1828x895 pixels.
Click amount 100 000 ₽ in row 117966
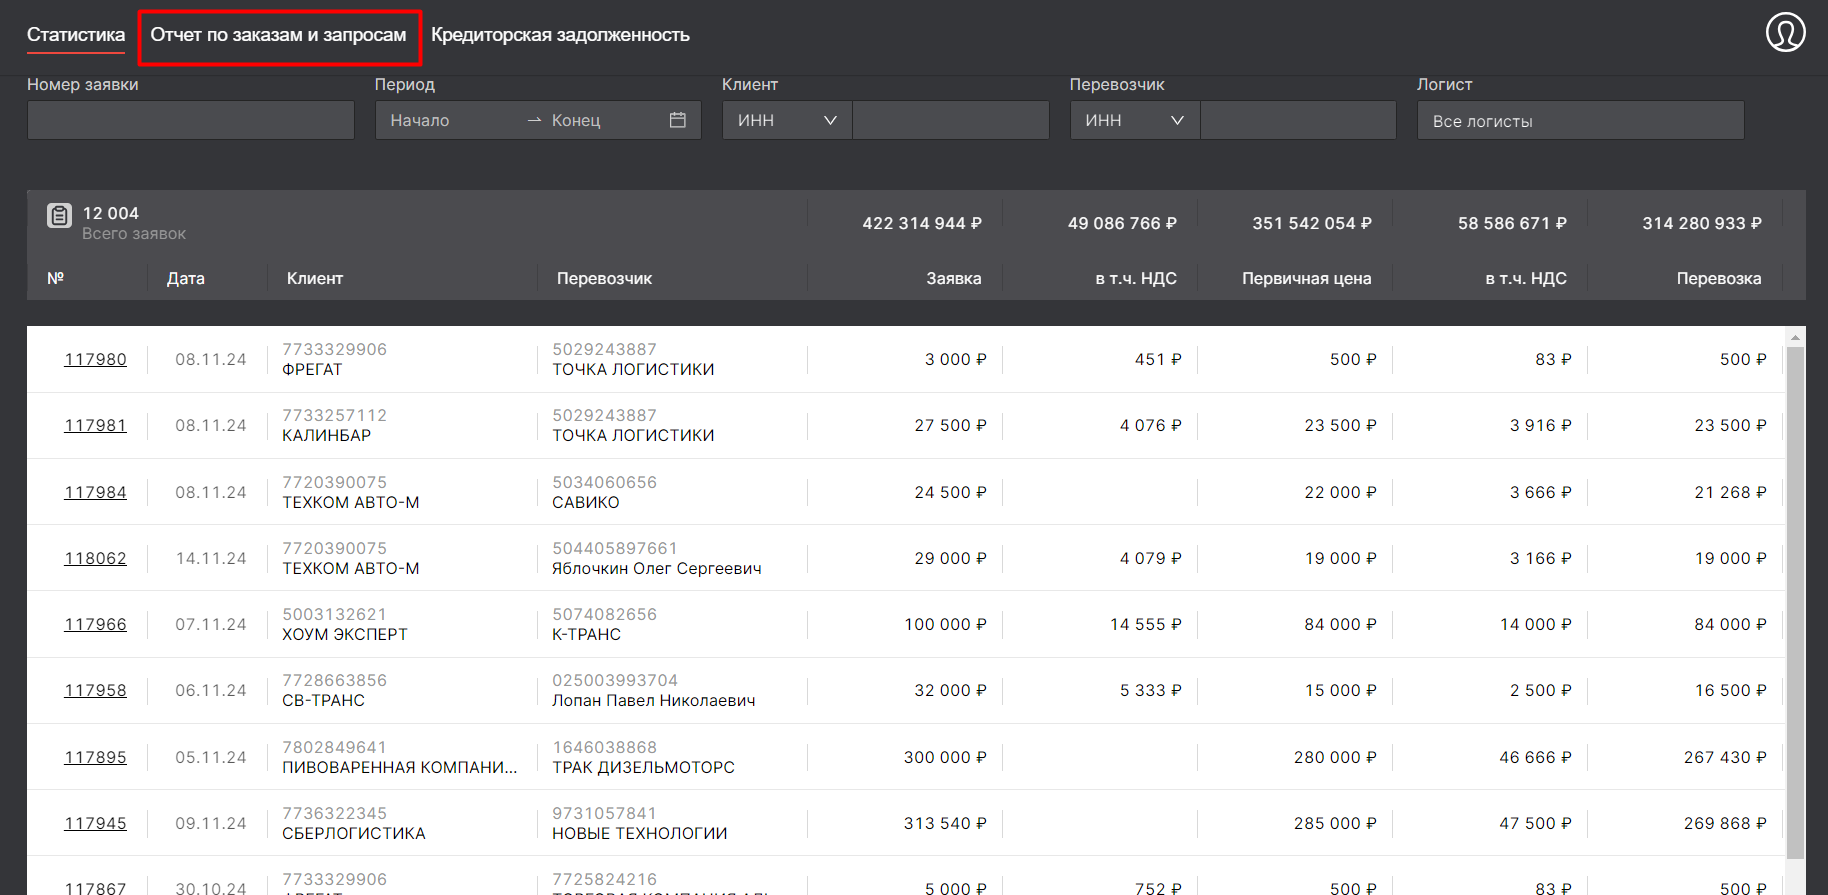point(945,624)
